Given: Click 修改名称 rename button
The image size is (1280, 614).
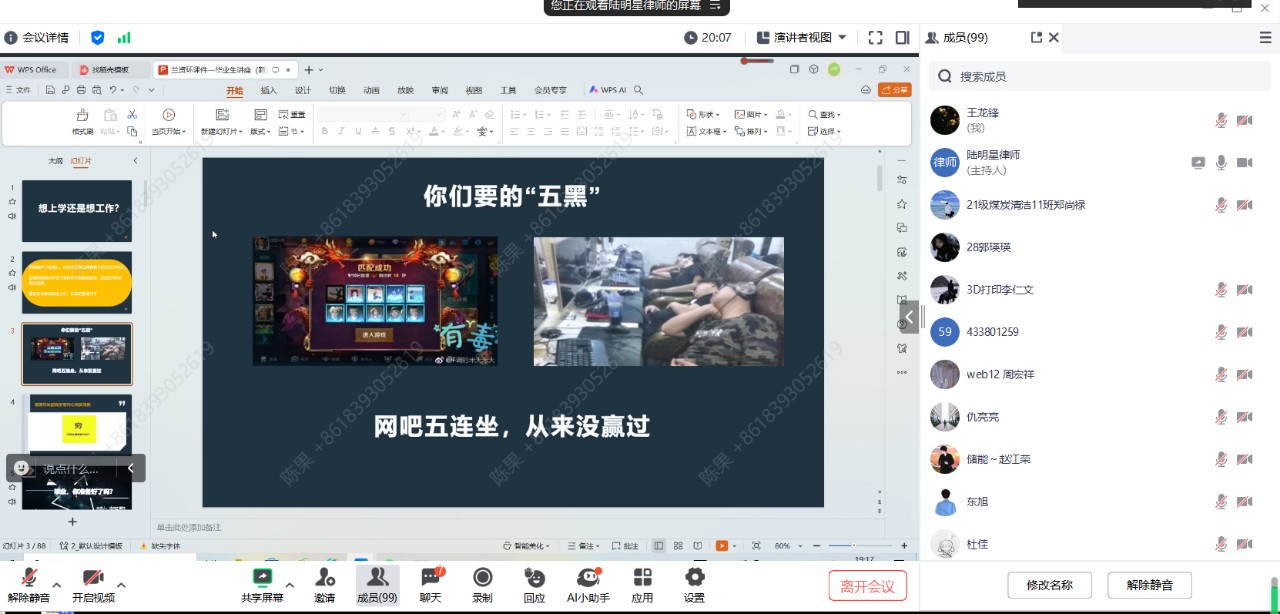Looking at the screenshot, I should [x=1049, y=585].
